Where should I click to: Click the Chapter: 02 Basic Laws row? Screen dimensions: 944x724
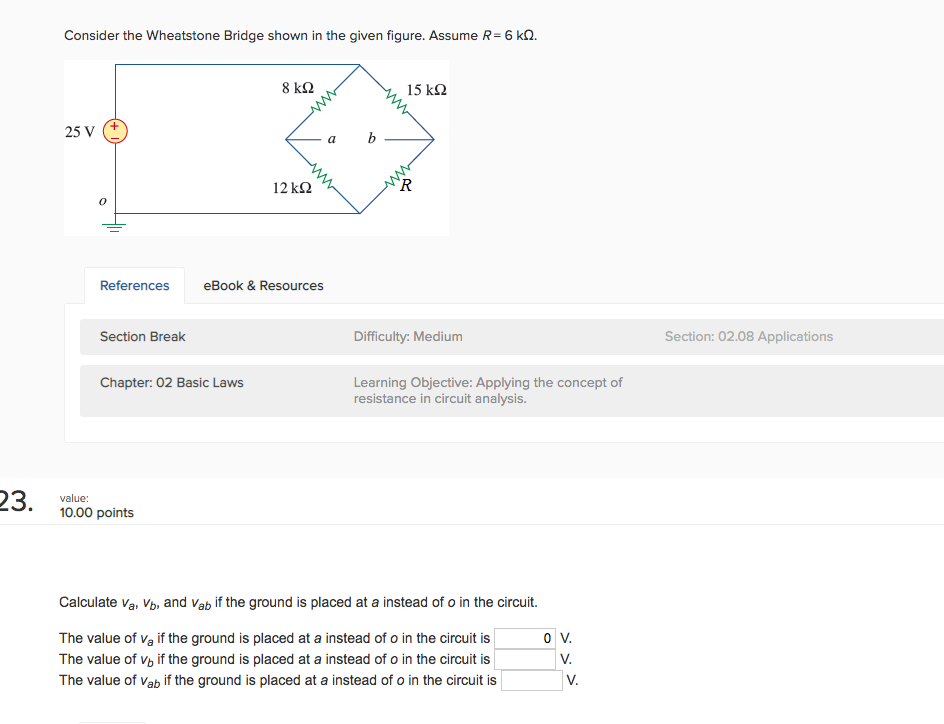click(x=170, y=382)
